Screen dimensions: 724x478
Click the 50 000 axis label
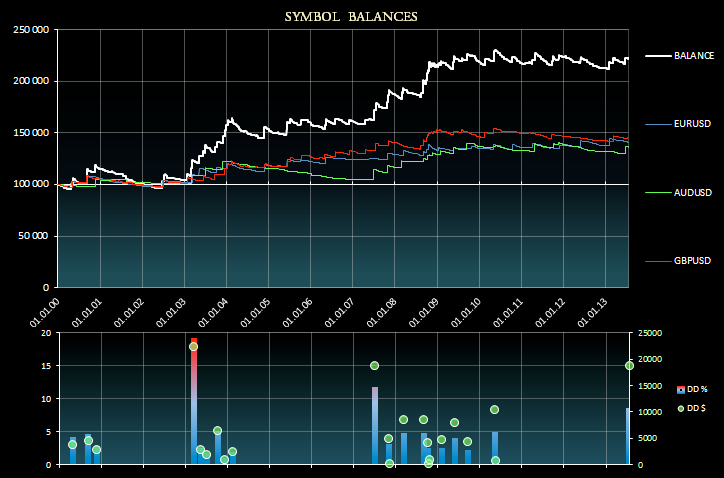[34, 236]
